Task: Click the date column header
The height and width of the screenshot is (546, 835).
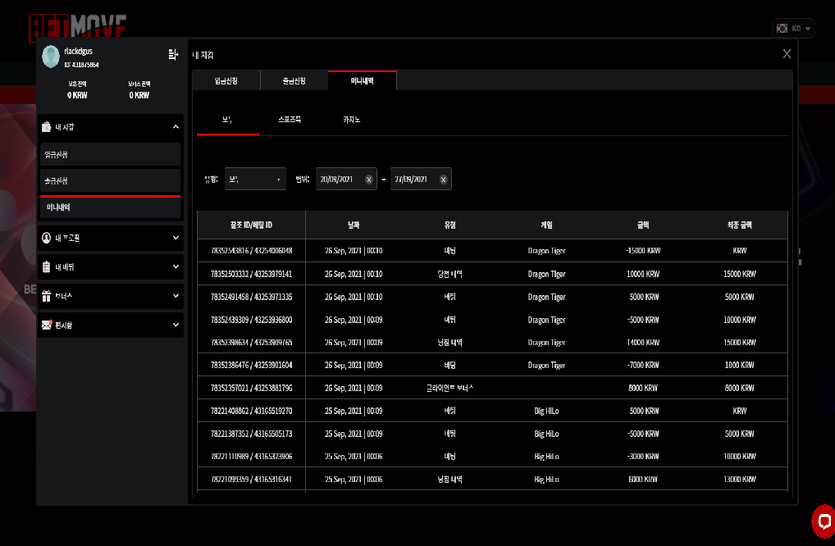Action: [354, 225]
